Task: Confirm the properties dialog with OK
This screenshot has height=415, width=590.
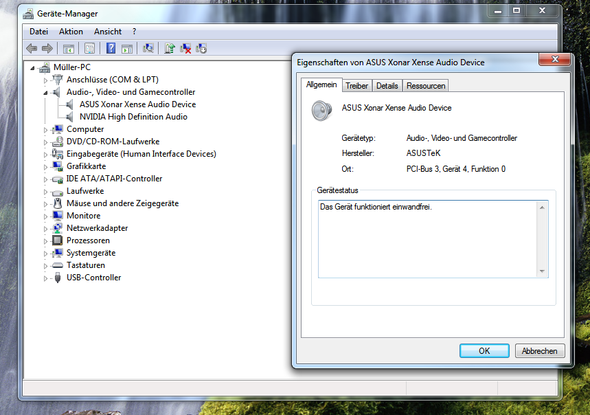Action: 484,351
